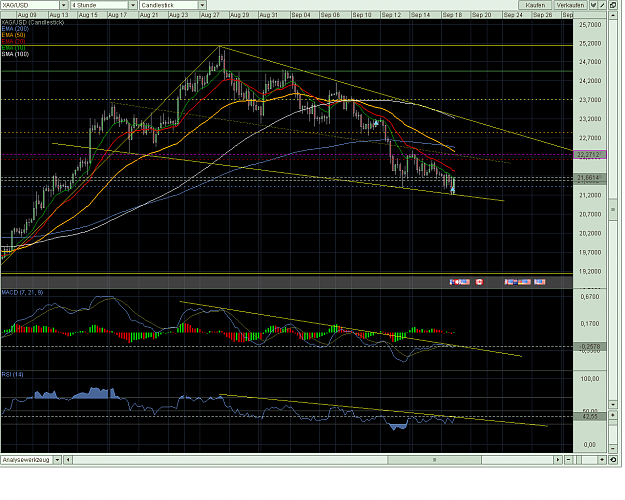Click the vertical scrollbar down arrow
The width and height of the screenshot is (625, 500).
click(x=613, y=404)
